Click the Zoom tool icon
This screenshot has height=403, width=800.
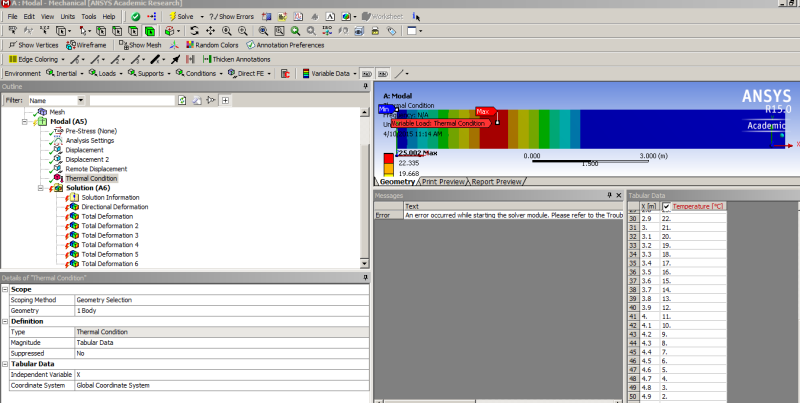[227, 31]
